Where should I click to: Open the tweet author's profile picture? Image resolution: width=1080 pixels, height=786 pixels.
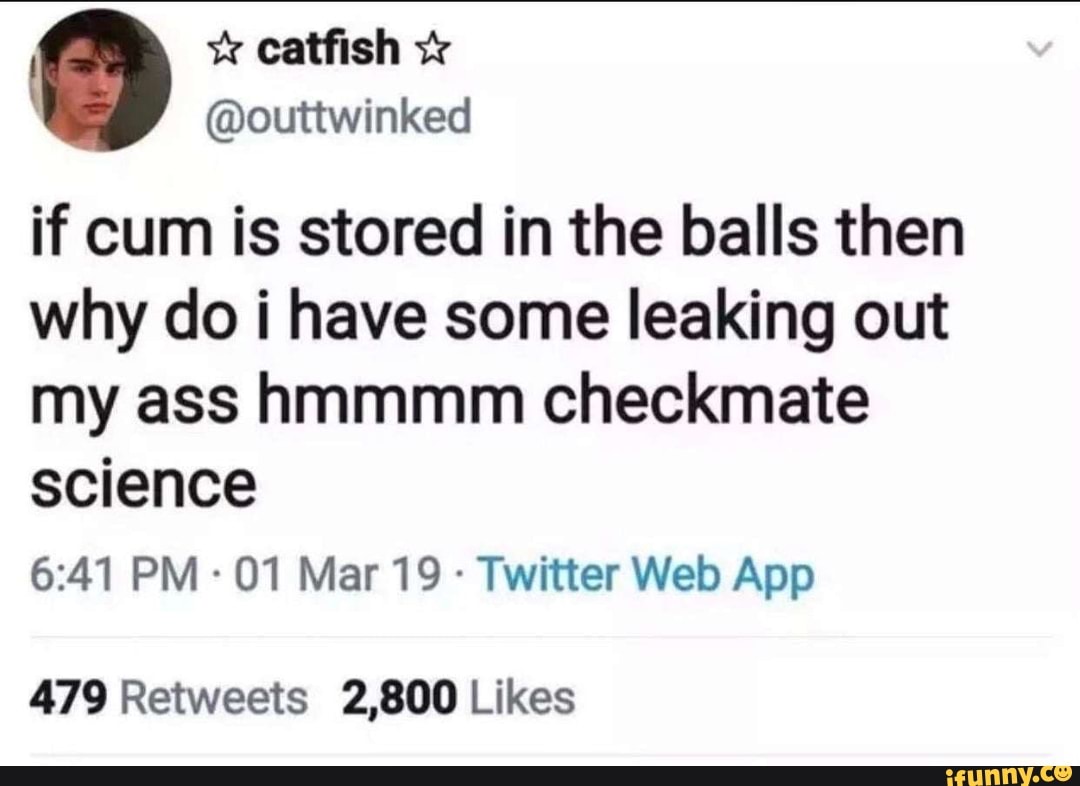(x=100, y=80)
